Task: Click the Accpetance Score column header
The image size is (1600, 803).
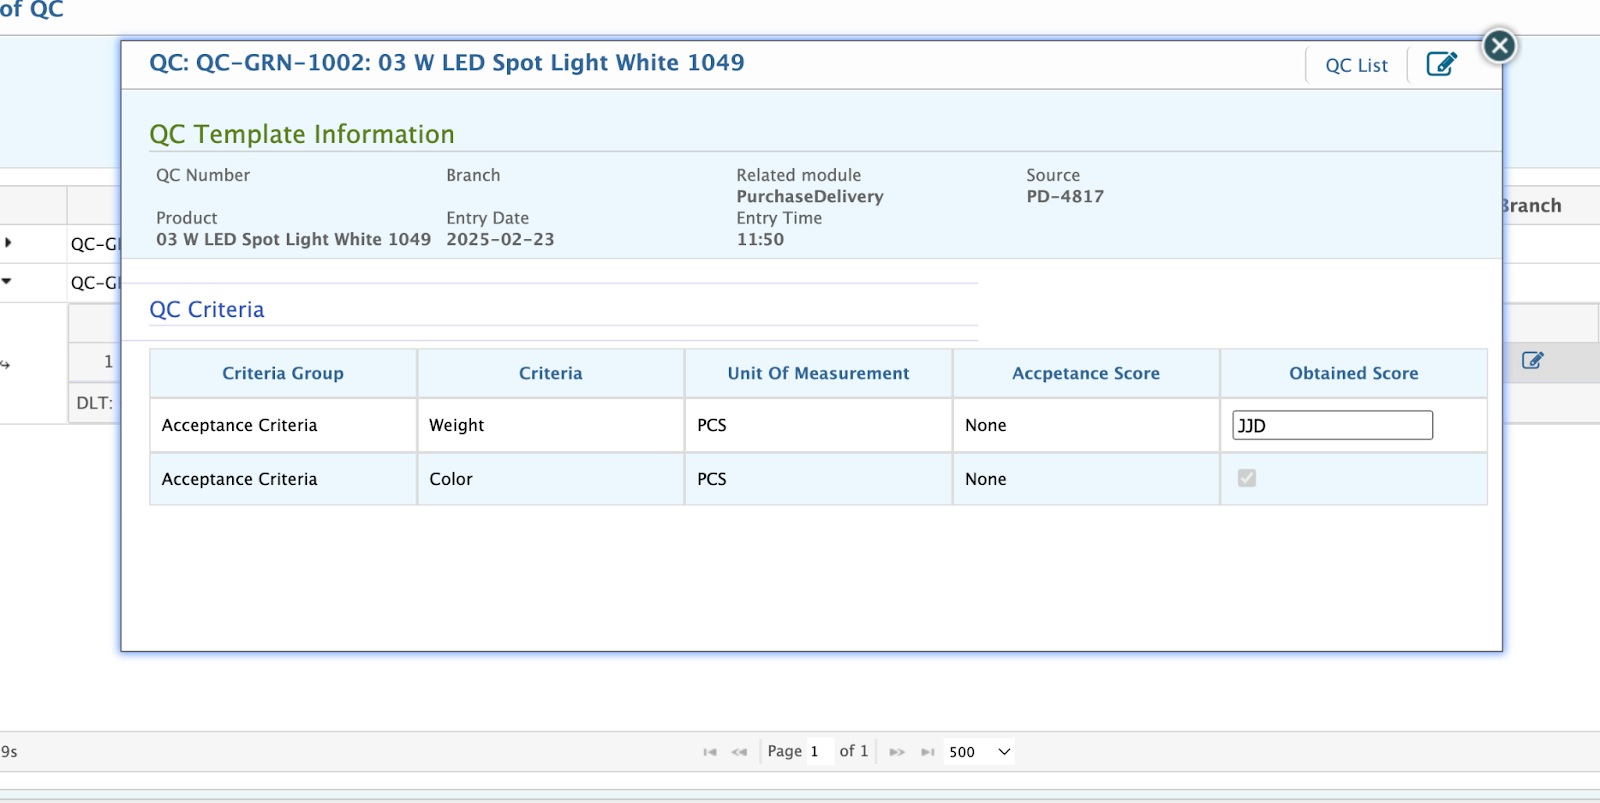Action: (x=1085, y=373)
